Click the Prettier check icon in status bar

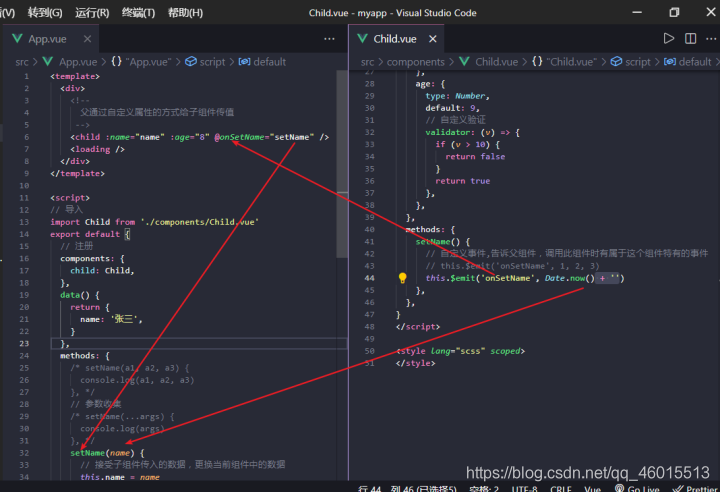pos(677,489)
